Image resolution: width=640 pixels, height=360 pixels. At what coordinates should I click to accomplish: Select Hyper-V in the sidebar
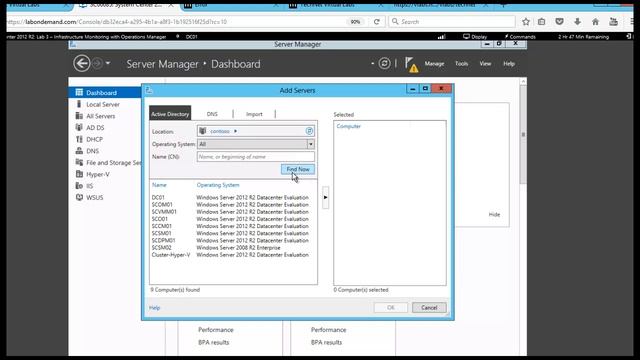(x=98, y=174)
